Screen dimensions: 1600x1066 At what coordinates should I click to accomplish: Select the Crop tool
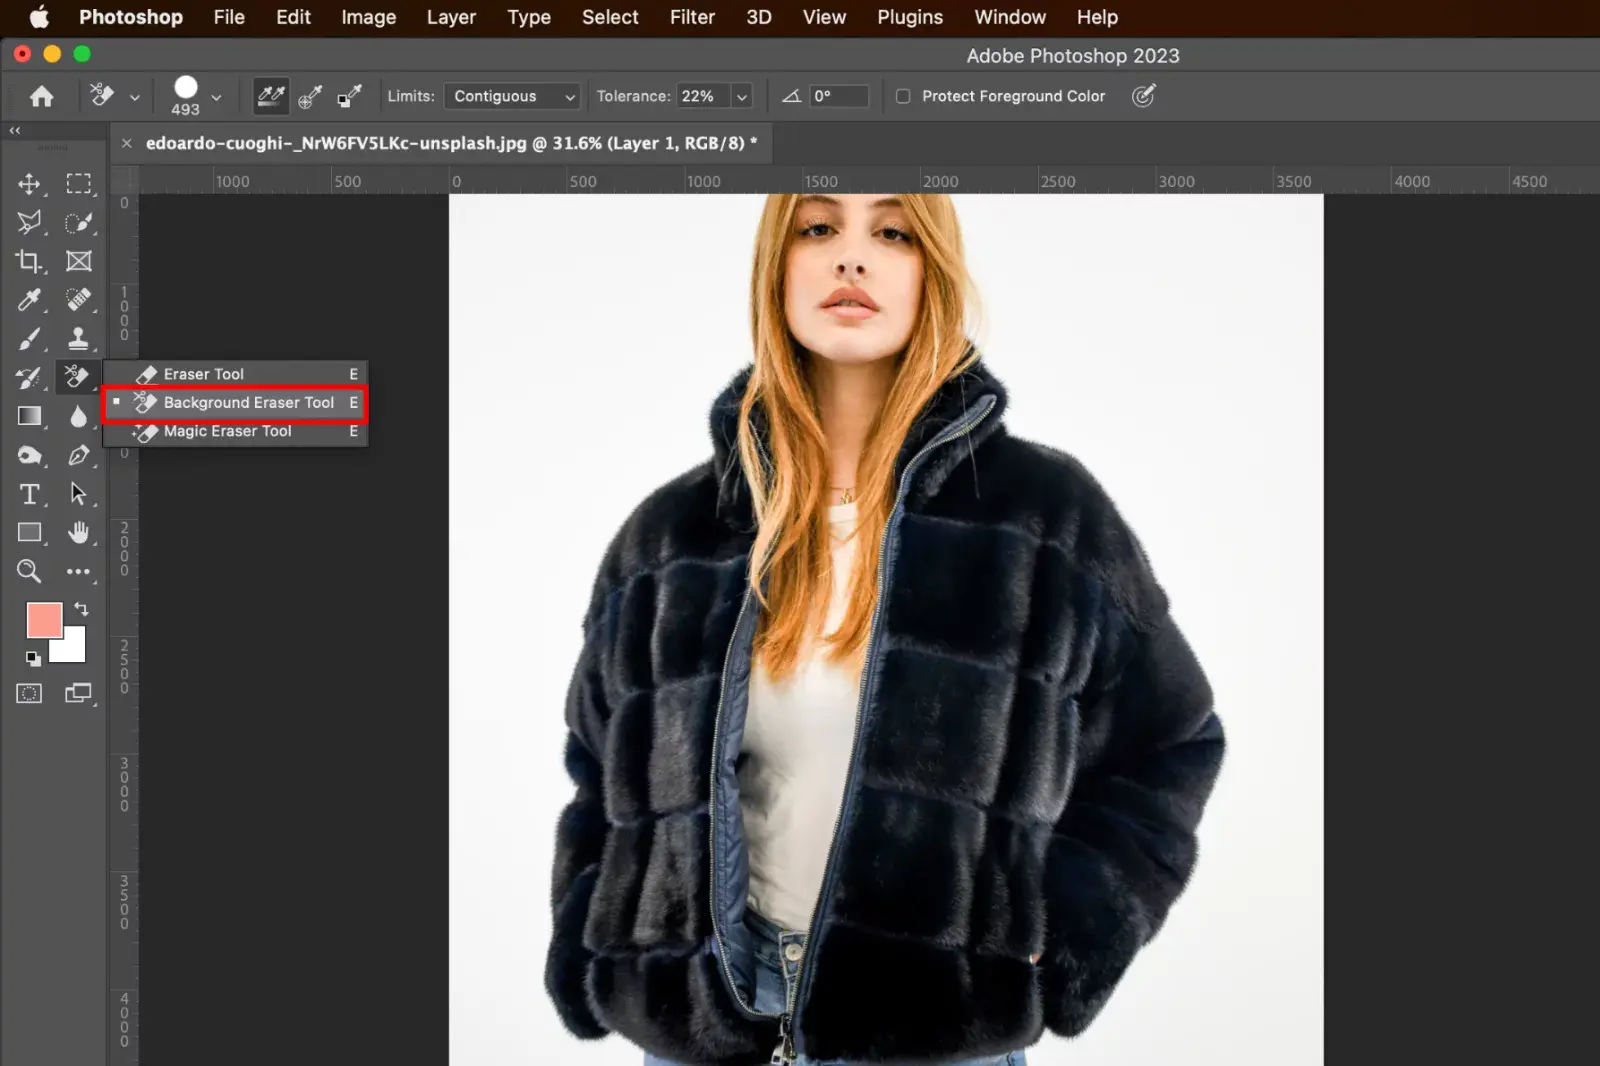(x=29, y=261)
